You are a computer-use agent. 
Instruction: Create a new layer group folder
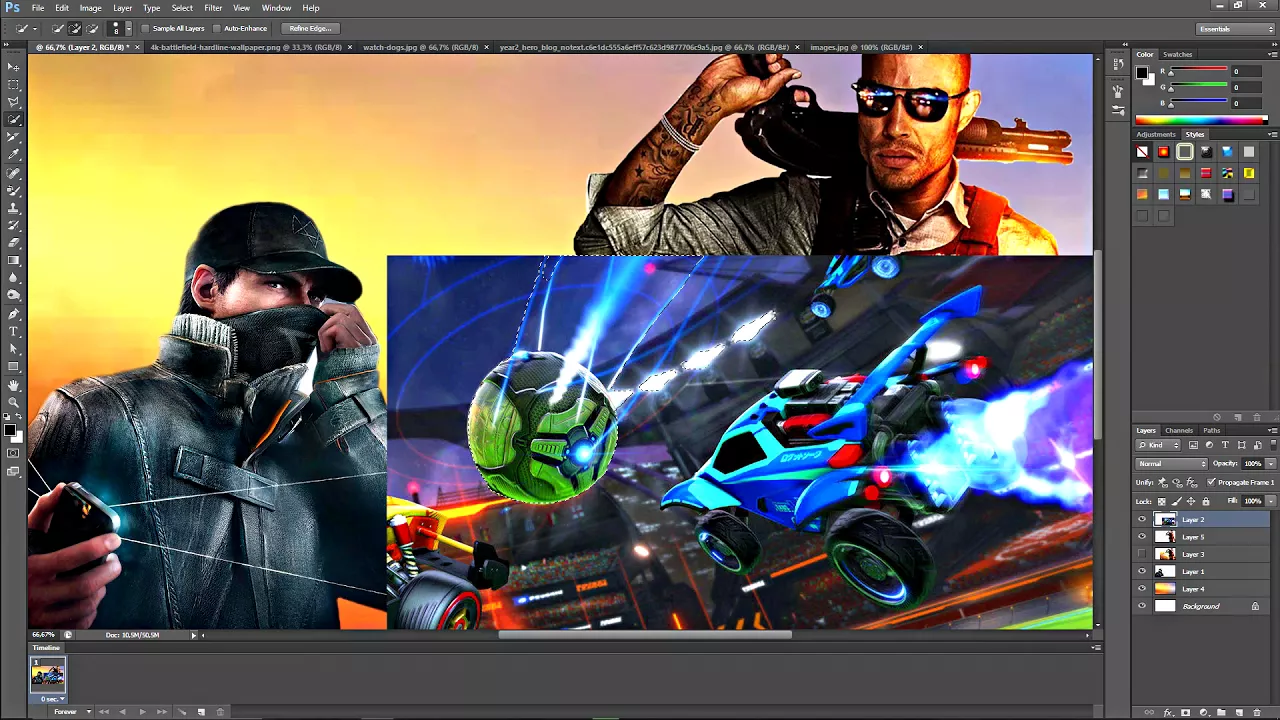1220,713
